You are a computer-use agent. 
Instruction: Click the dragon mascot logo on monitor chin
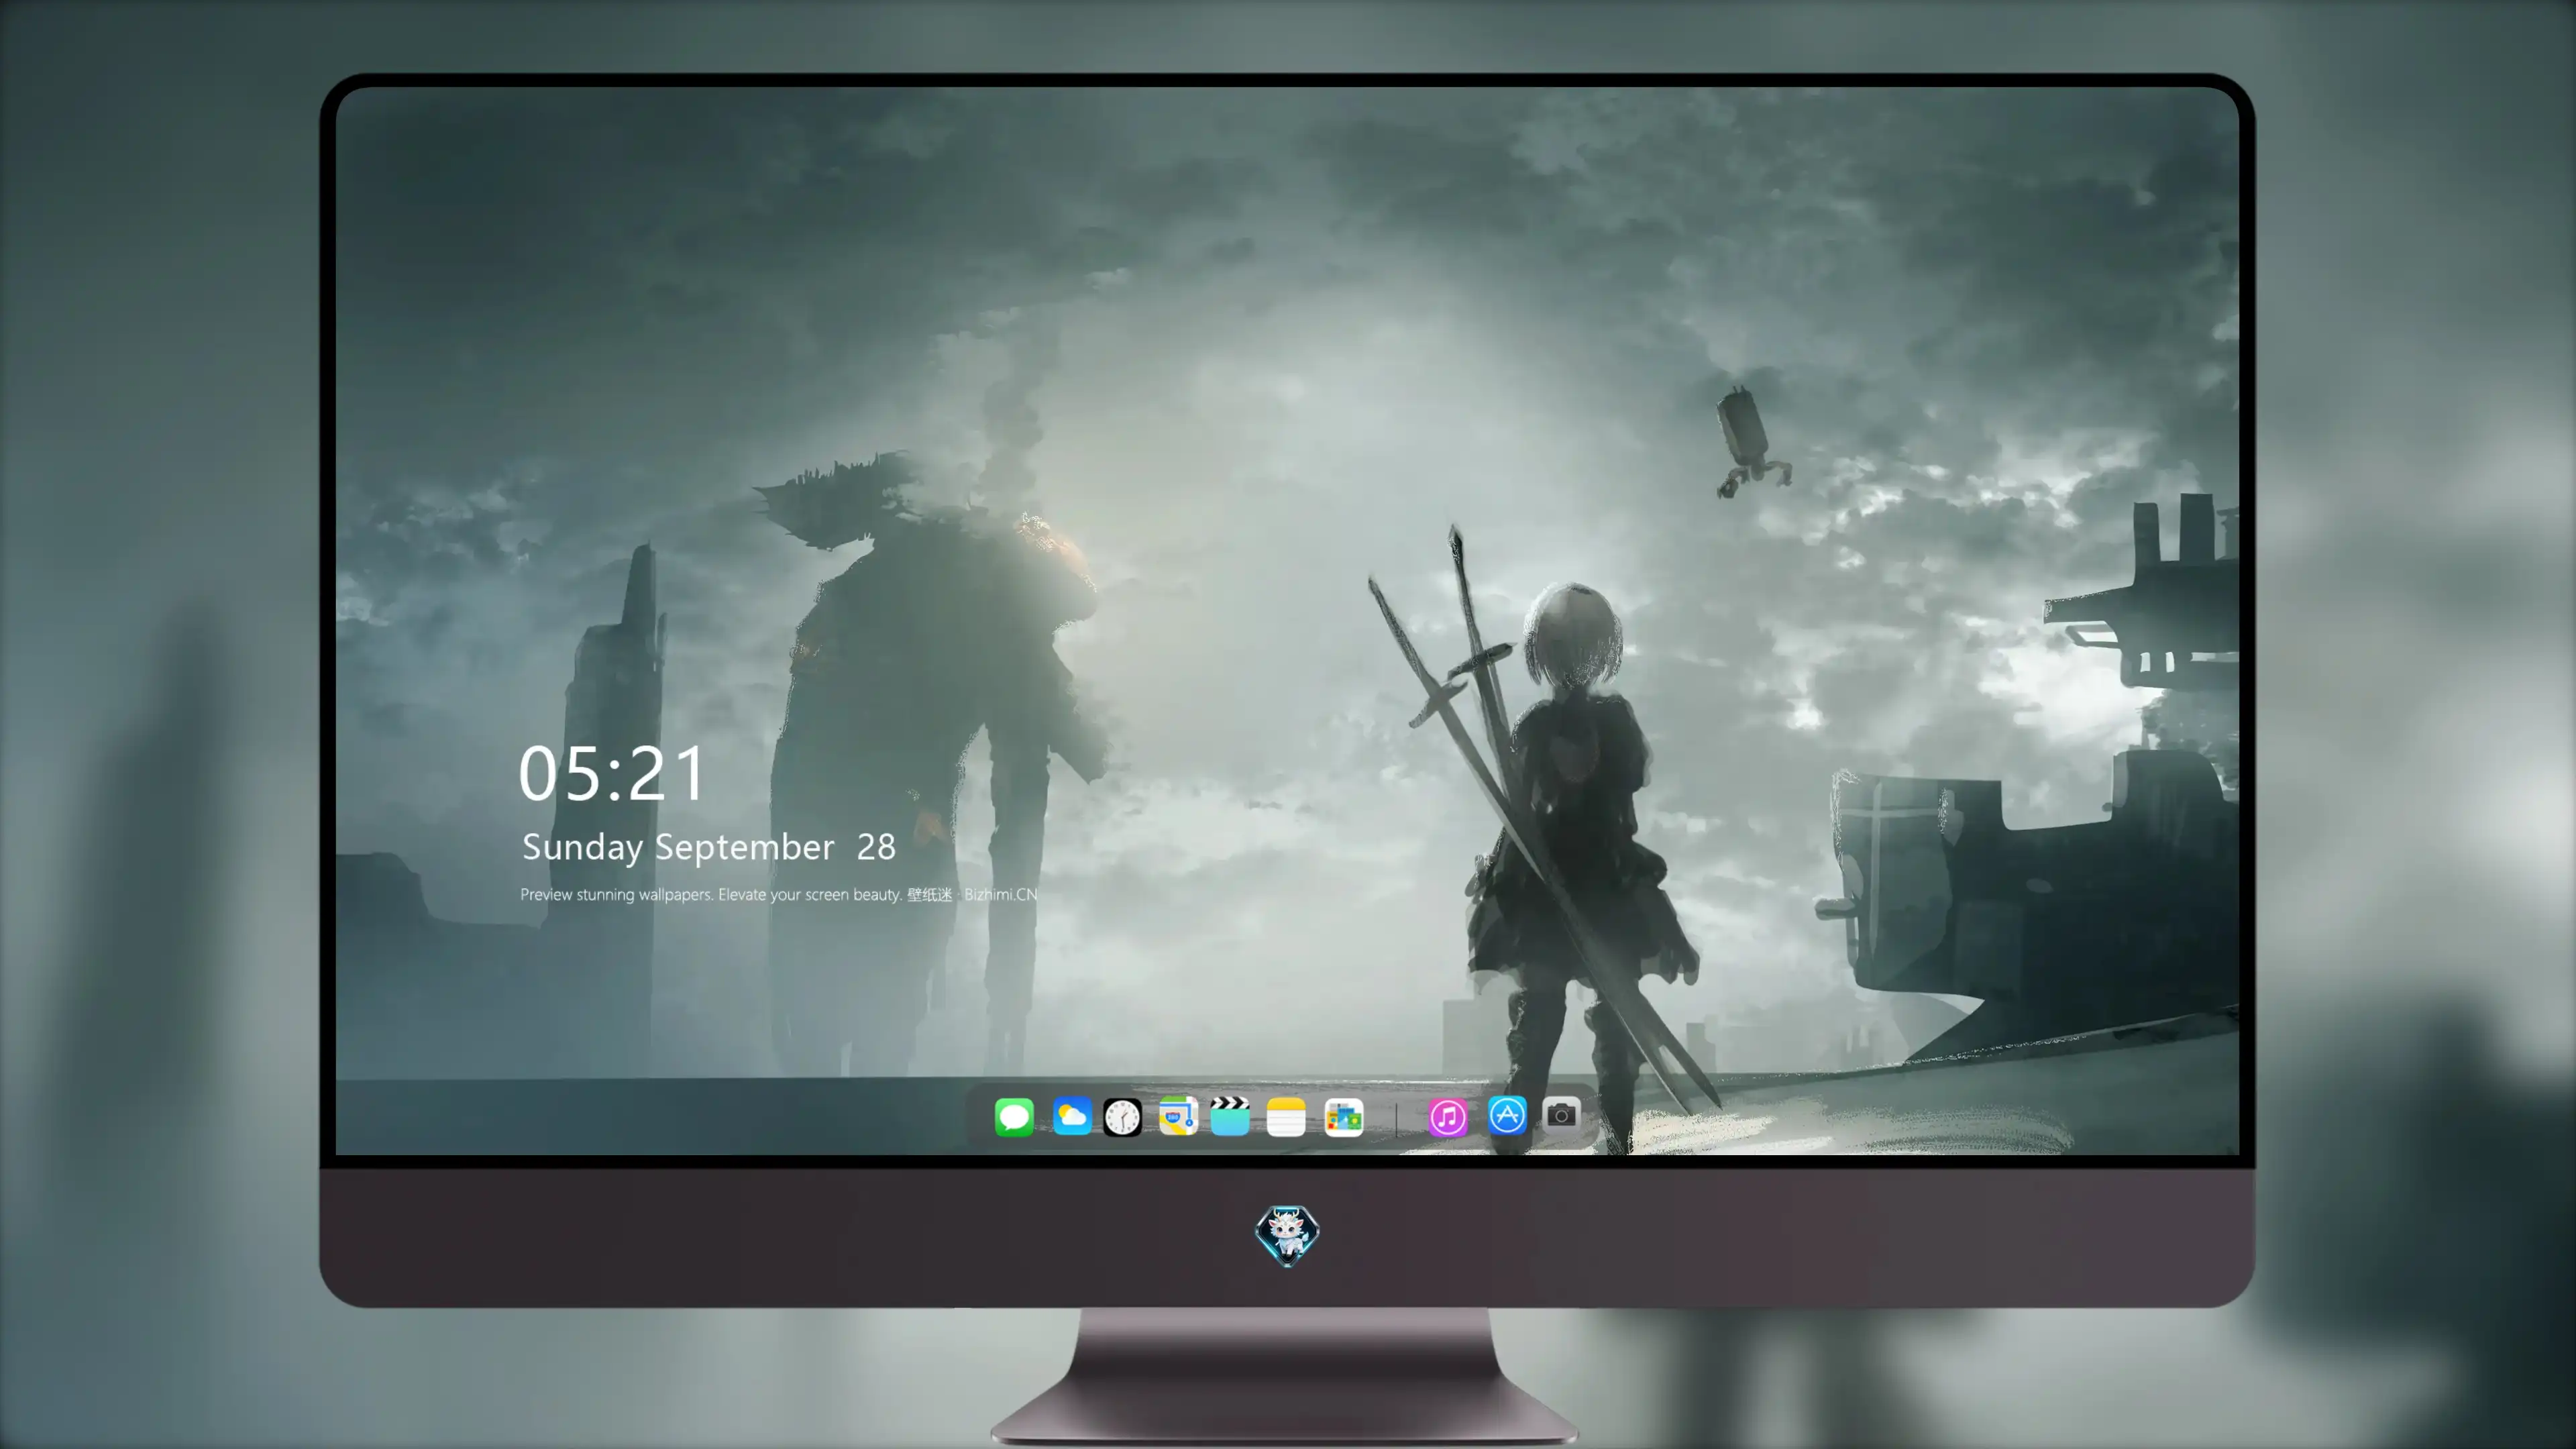1287,1235
